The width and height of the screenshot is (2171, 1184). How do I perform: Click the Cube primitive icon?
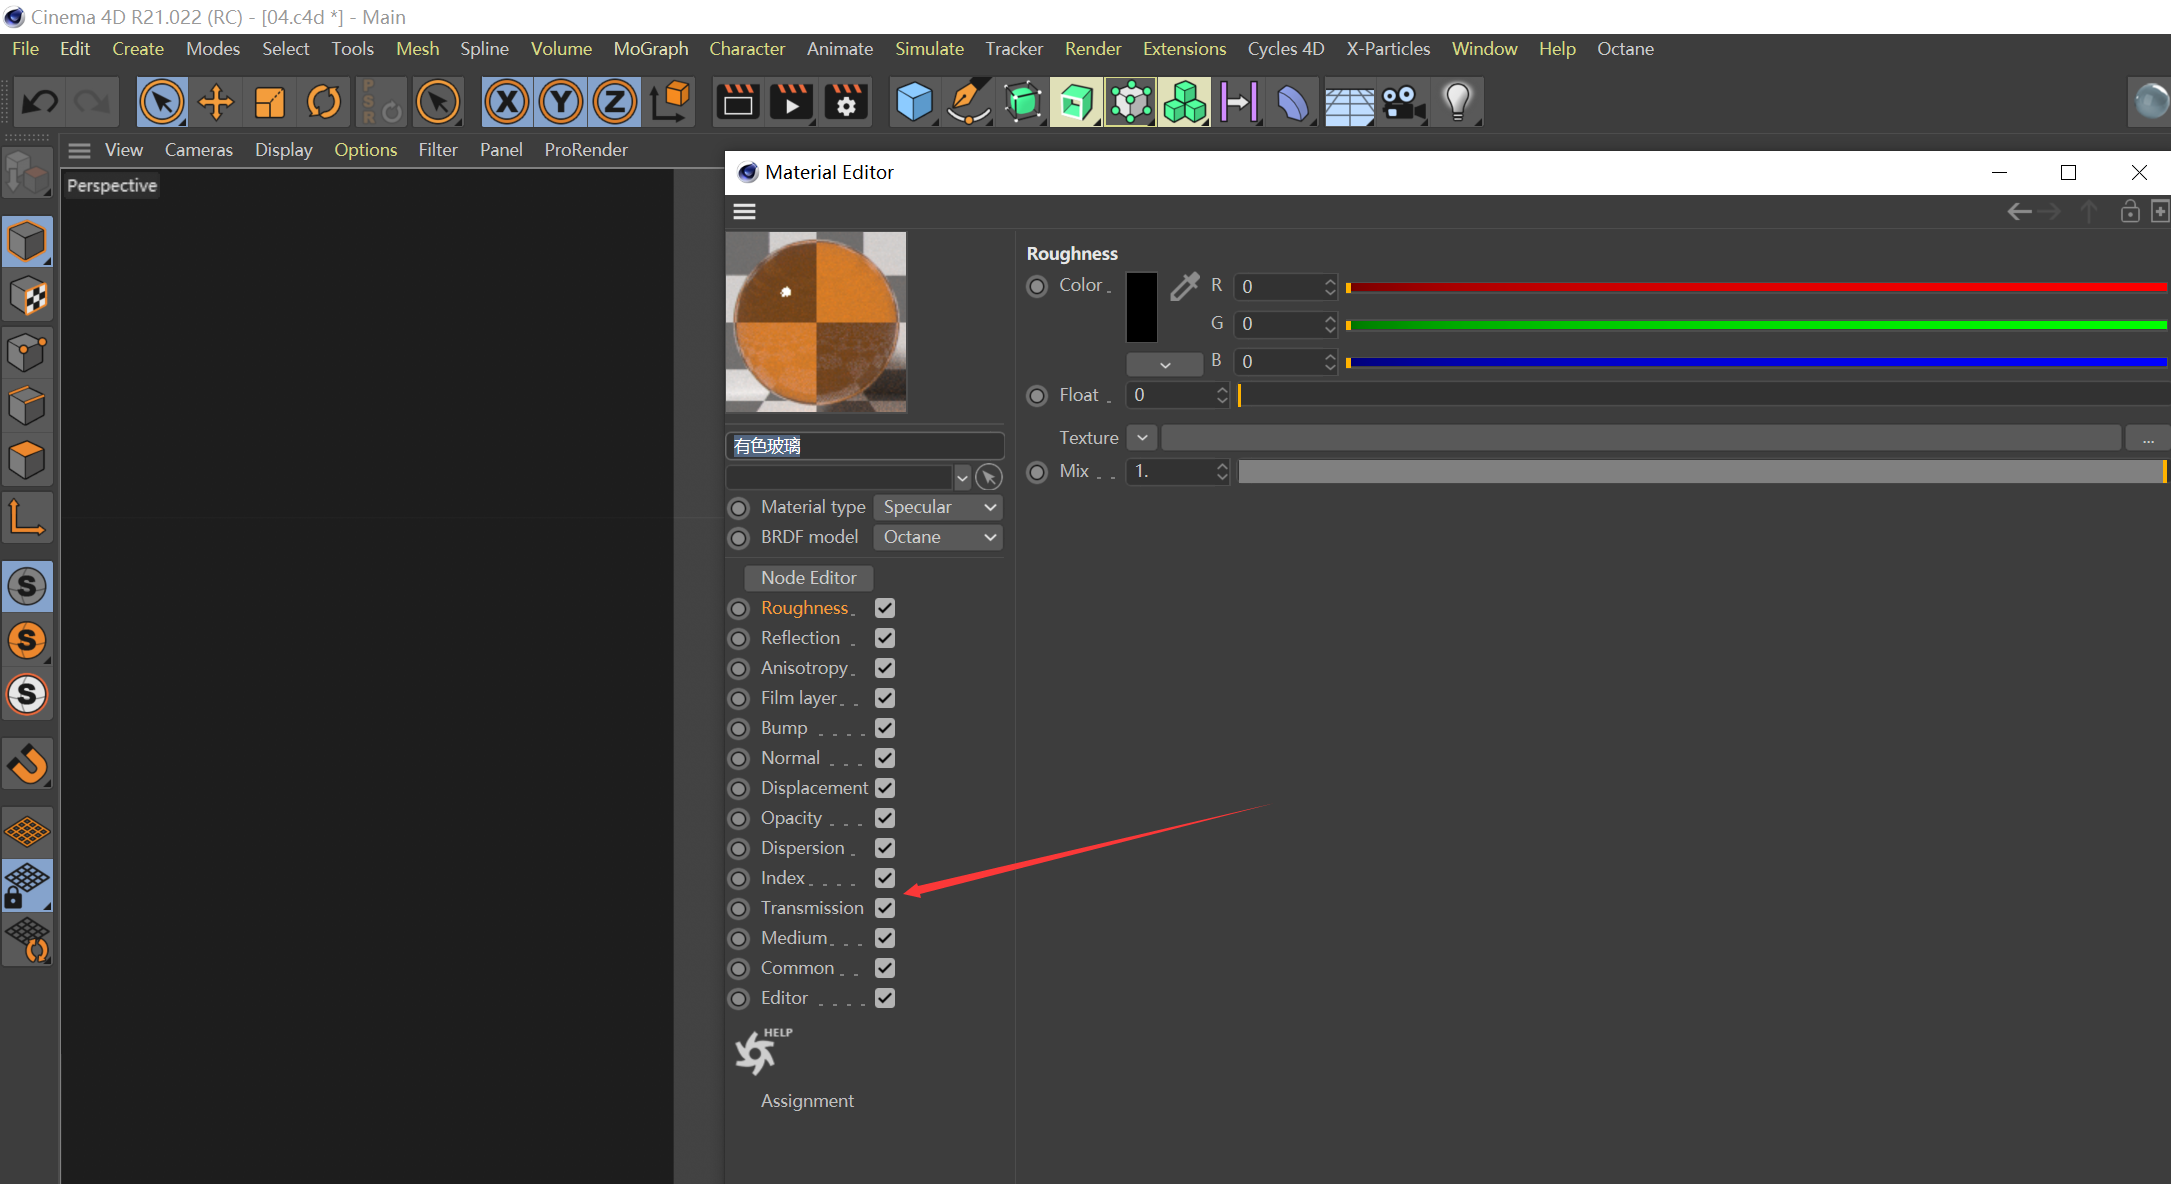[x=914, y=102]
